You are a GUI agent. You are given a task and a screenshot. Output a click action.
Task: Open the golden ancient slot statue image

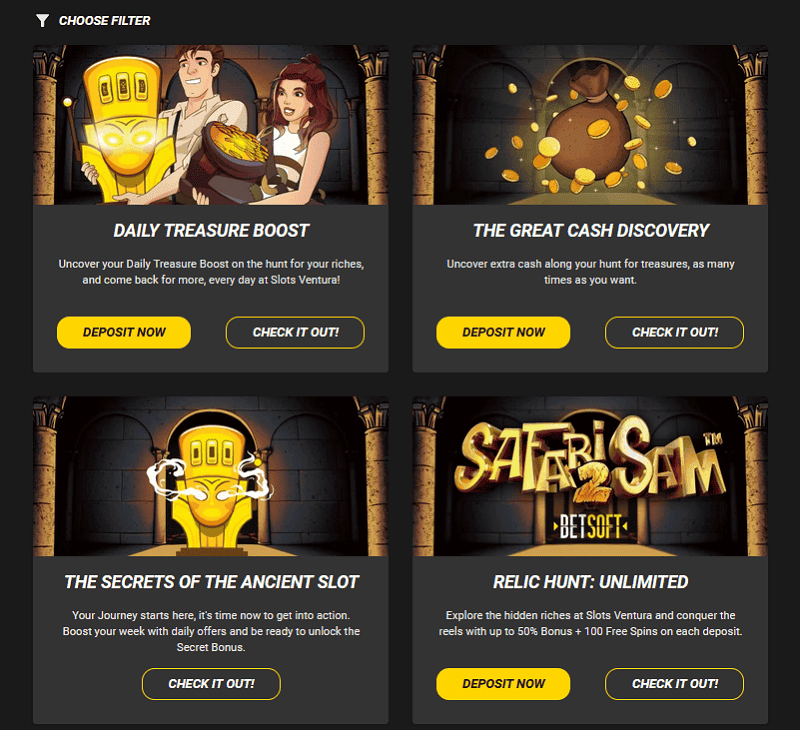[x=211, y=476]
